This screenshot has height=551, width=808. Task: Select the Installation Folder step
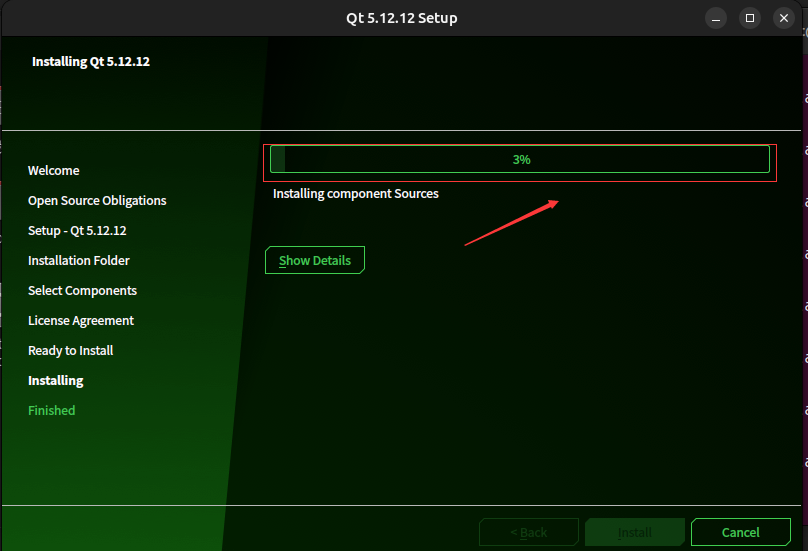click(x=79, y=260)
